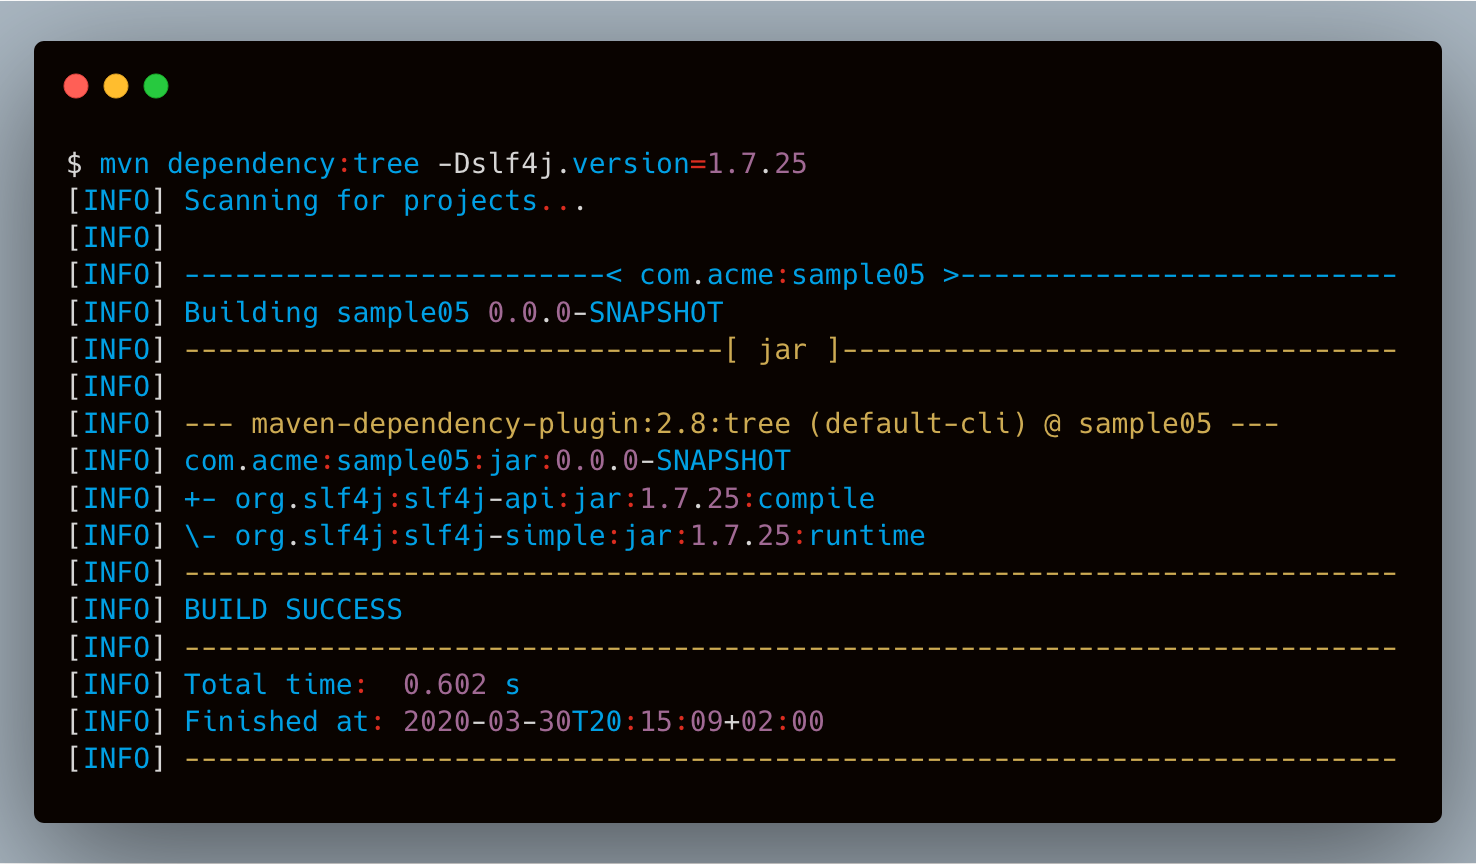
Task: Click the slf4j-api compile dependency entry
Action: tap(554, 499)
